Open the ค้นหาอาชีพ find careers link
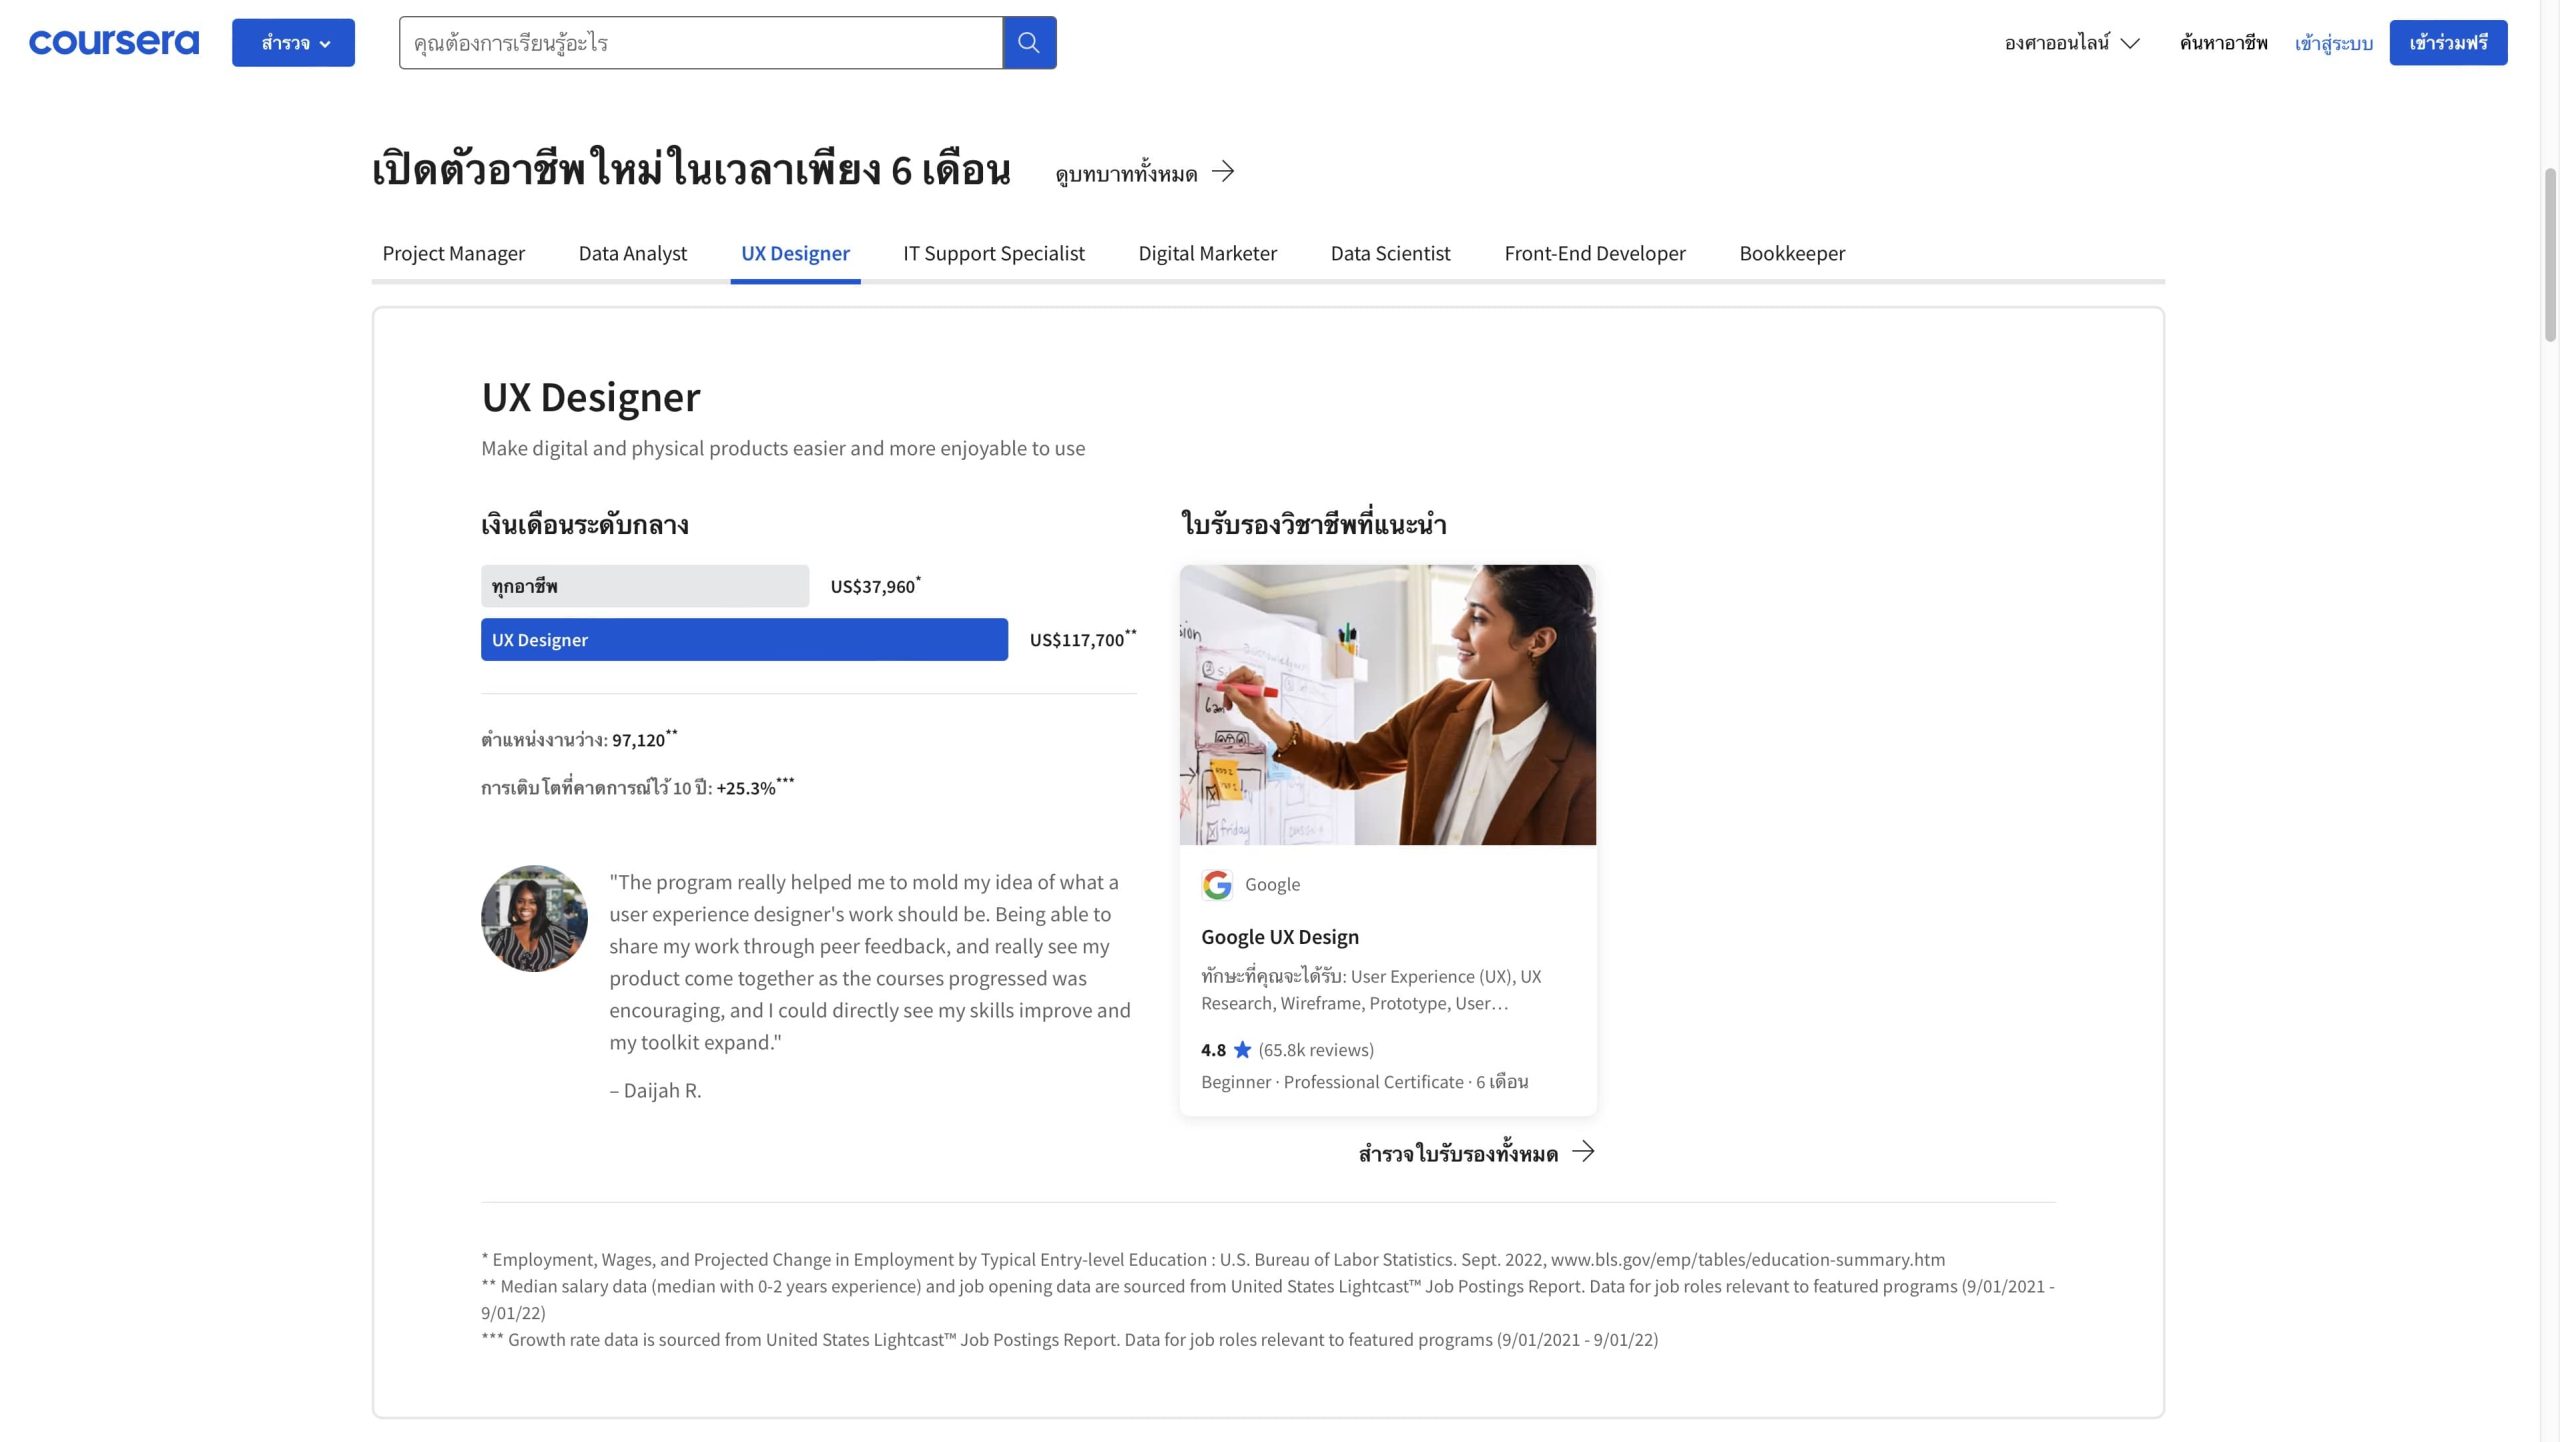 [x=2223, y=43]
